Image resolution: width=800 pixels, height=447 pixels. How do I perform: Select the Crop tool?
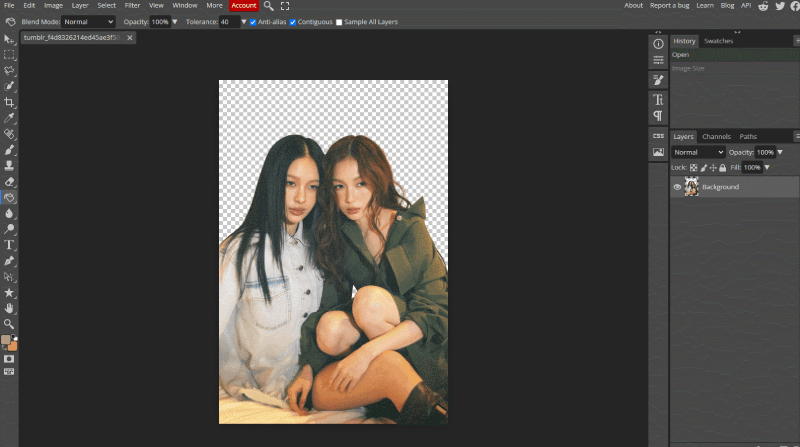(x=9, y=102)
